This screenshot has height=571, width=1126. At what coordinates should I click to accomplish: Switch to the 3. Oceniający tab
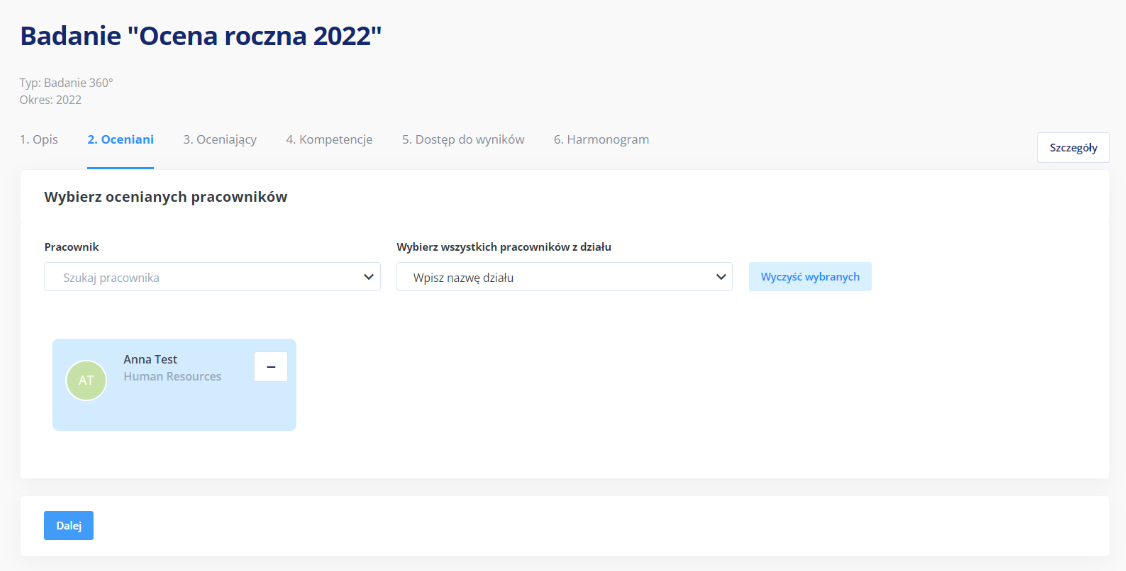click(220, 139)
